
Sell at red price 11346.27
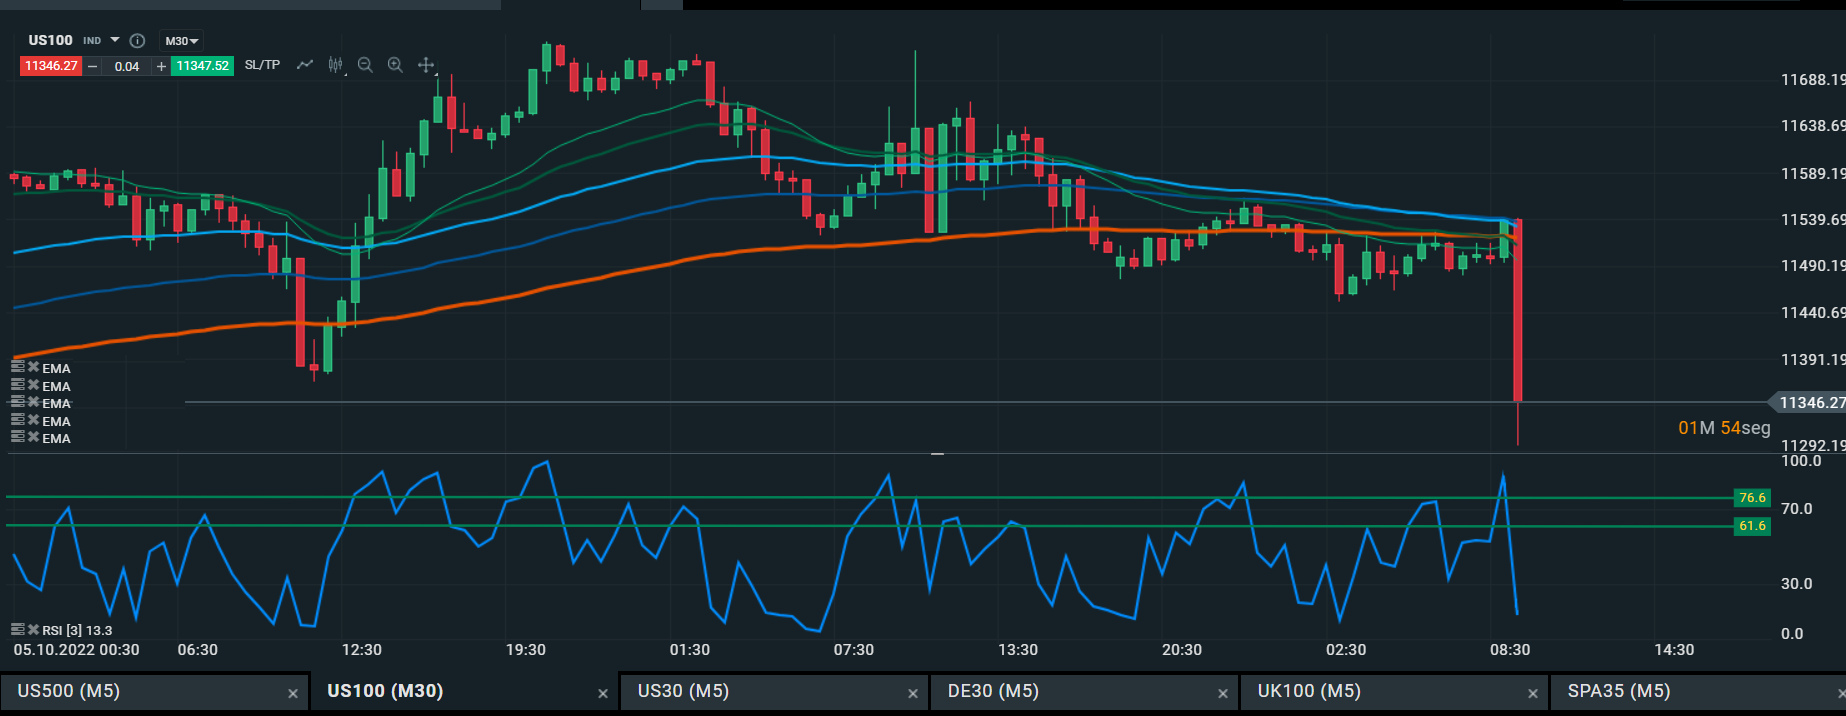[51, 66]
